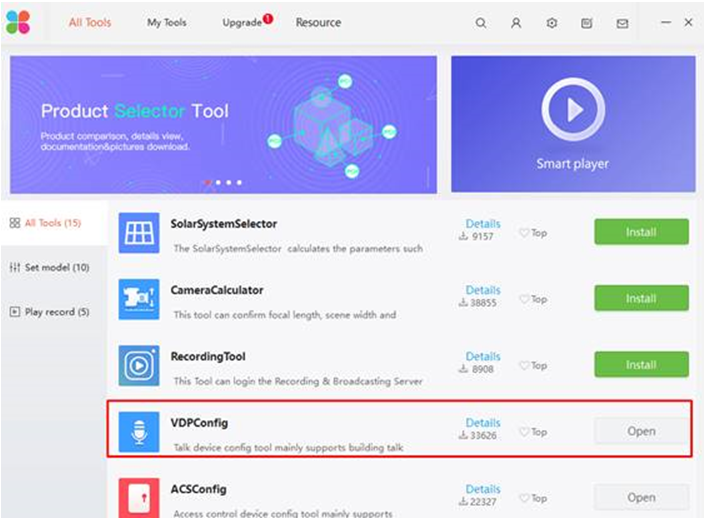Minimize the toolbox window
The image size is (710, 528).
coord(666,22)
